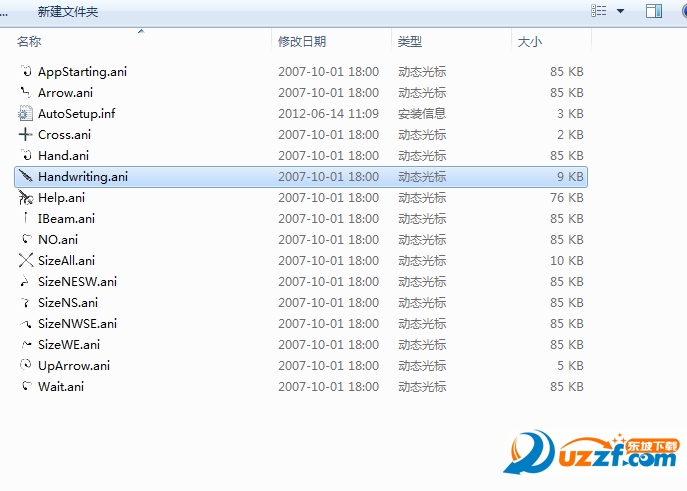Select the file name SizeNESW.ani

click(78, 282)
